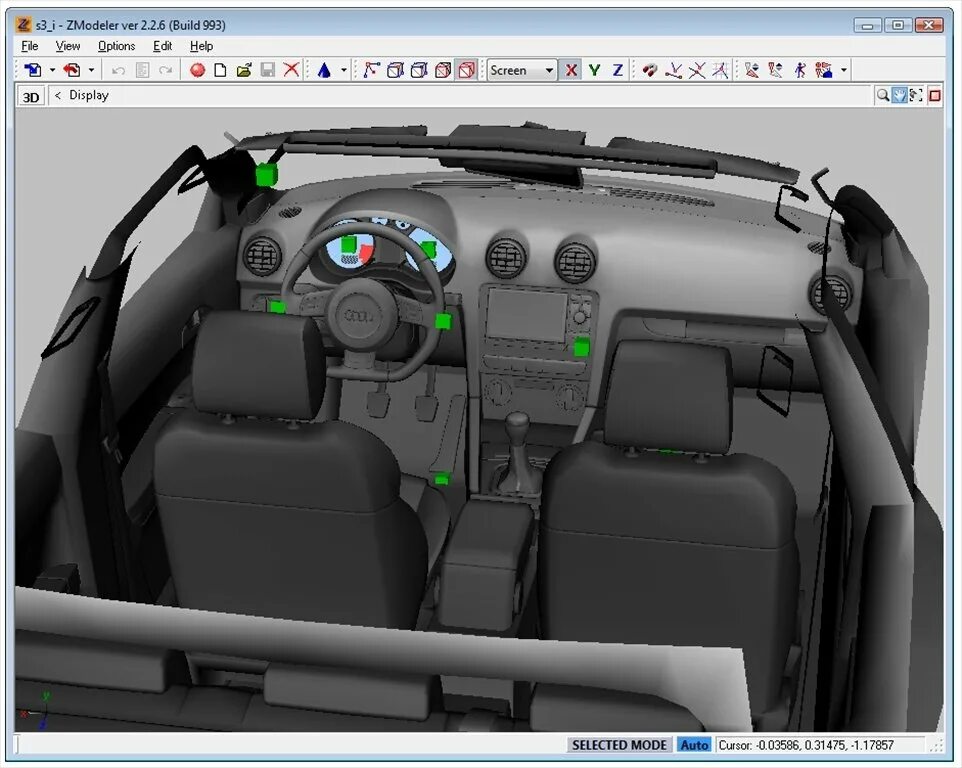962x768 pixels.
Task: Open the Options menu
Action: (x=117, y=46)
